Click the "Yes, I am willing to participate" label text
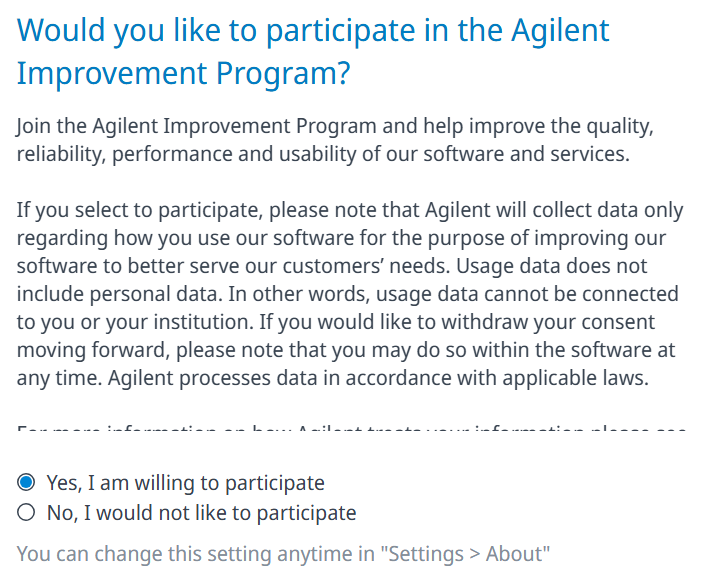This screenshot has height=575, width=710. tap(185, 483)
